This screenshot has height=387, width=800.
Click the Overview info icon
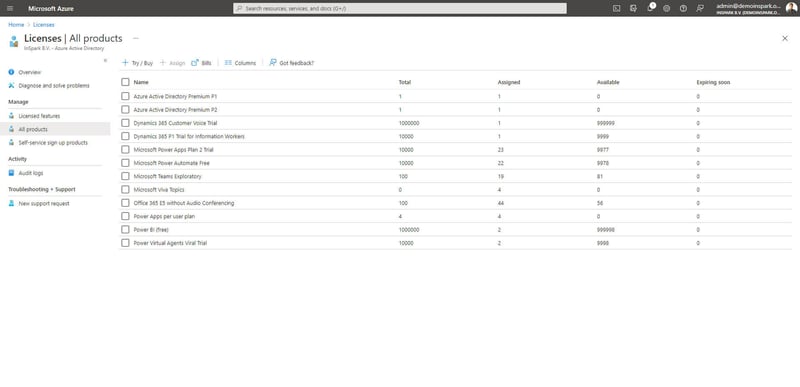11,72
